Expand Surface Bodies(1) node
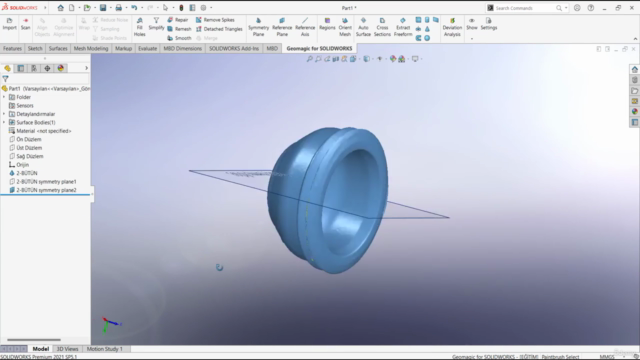The image size is (640, 360). click(4, 122)
